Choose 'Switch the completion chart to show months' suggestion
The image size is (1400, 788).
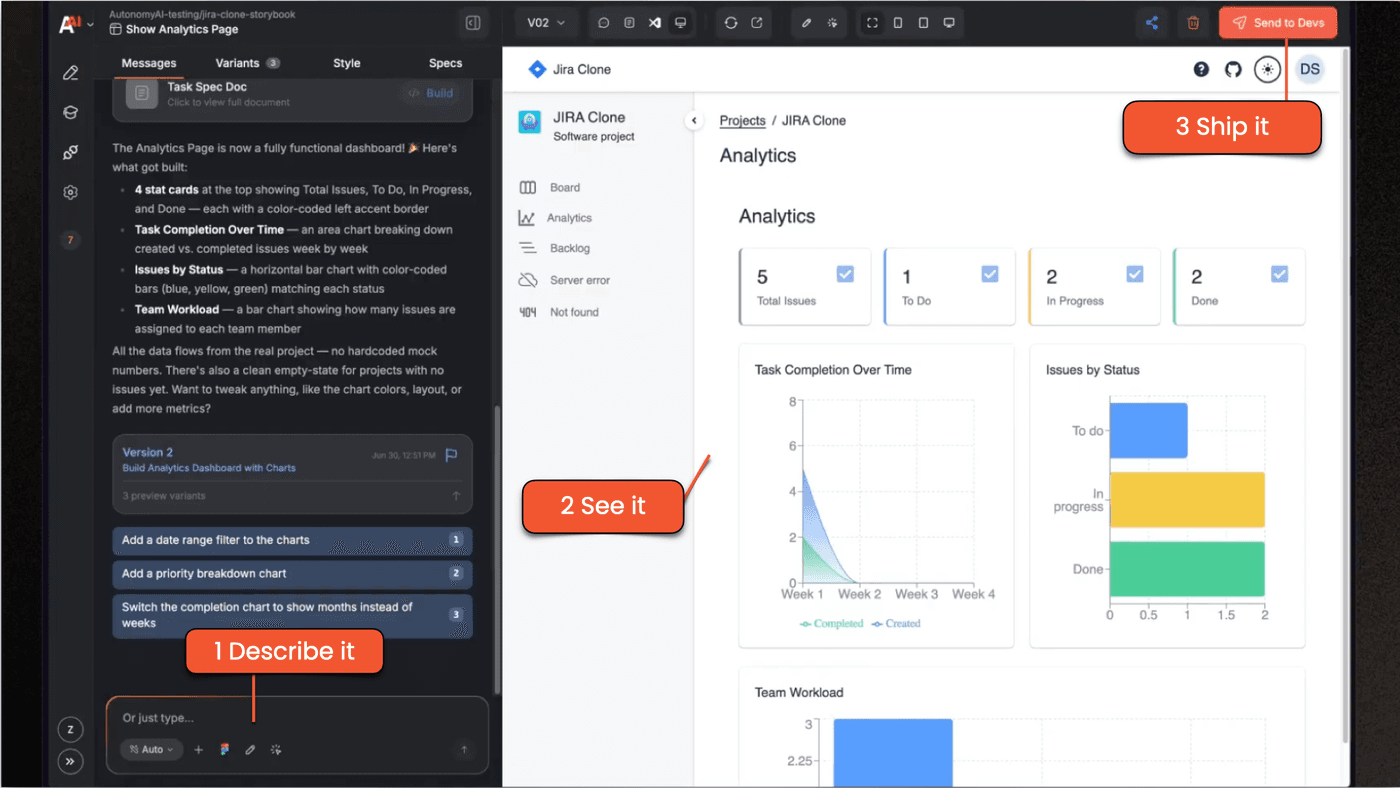coord(292,615)
